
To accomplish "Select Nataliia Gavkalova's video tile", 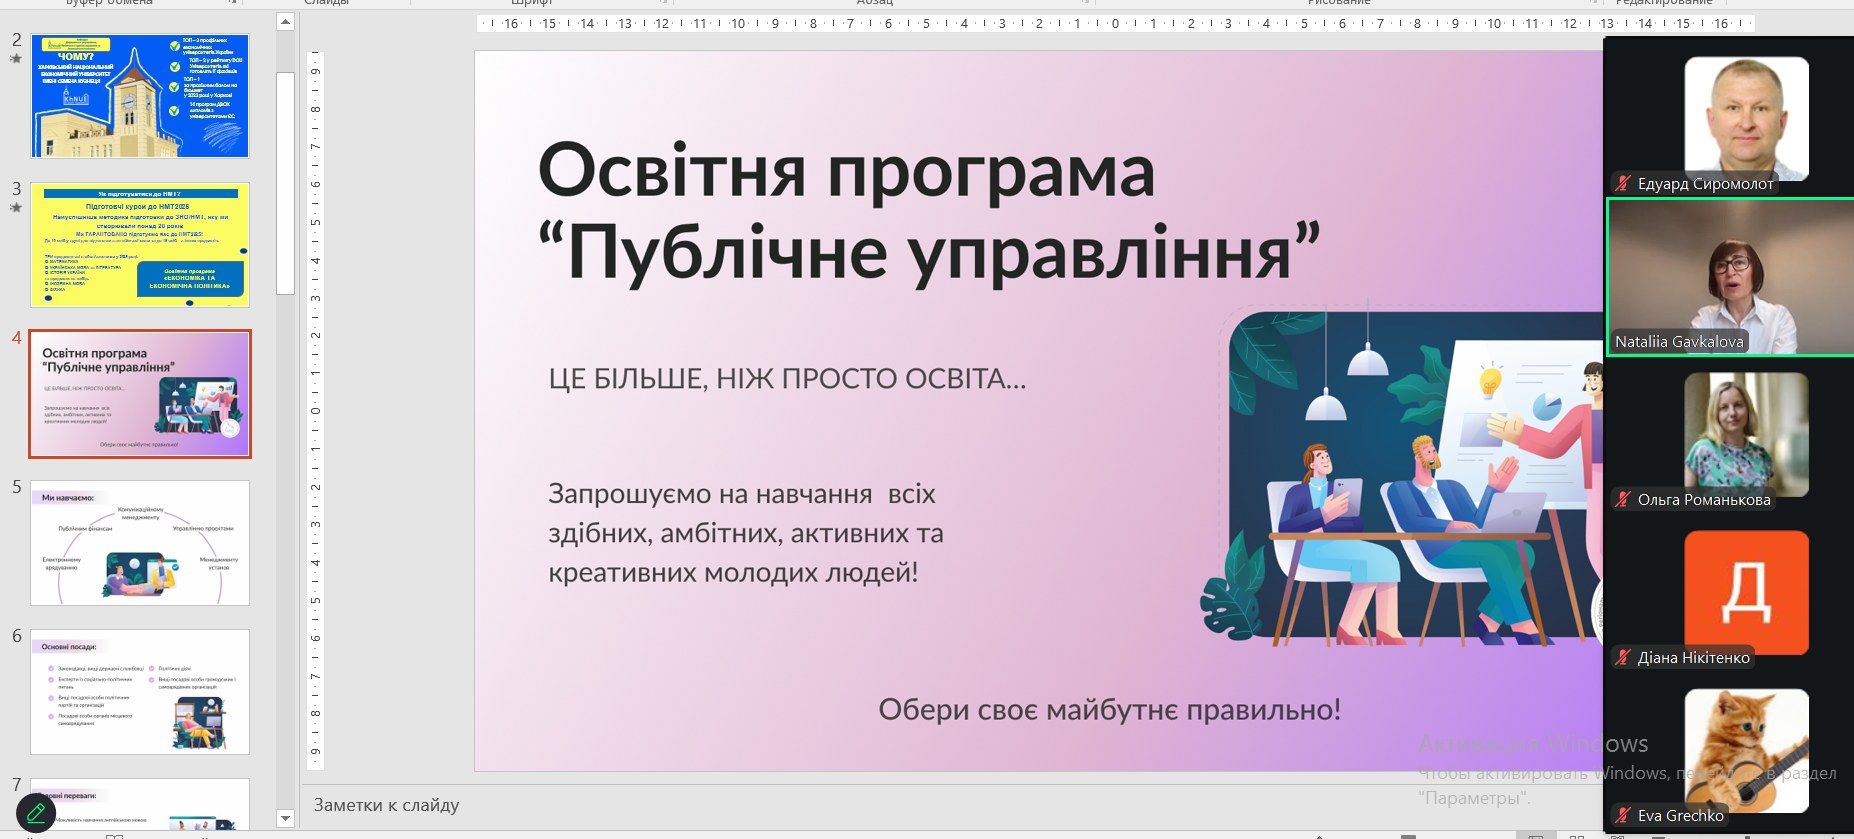I will click(1729, 277).
